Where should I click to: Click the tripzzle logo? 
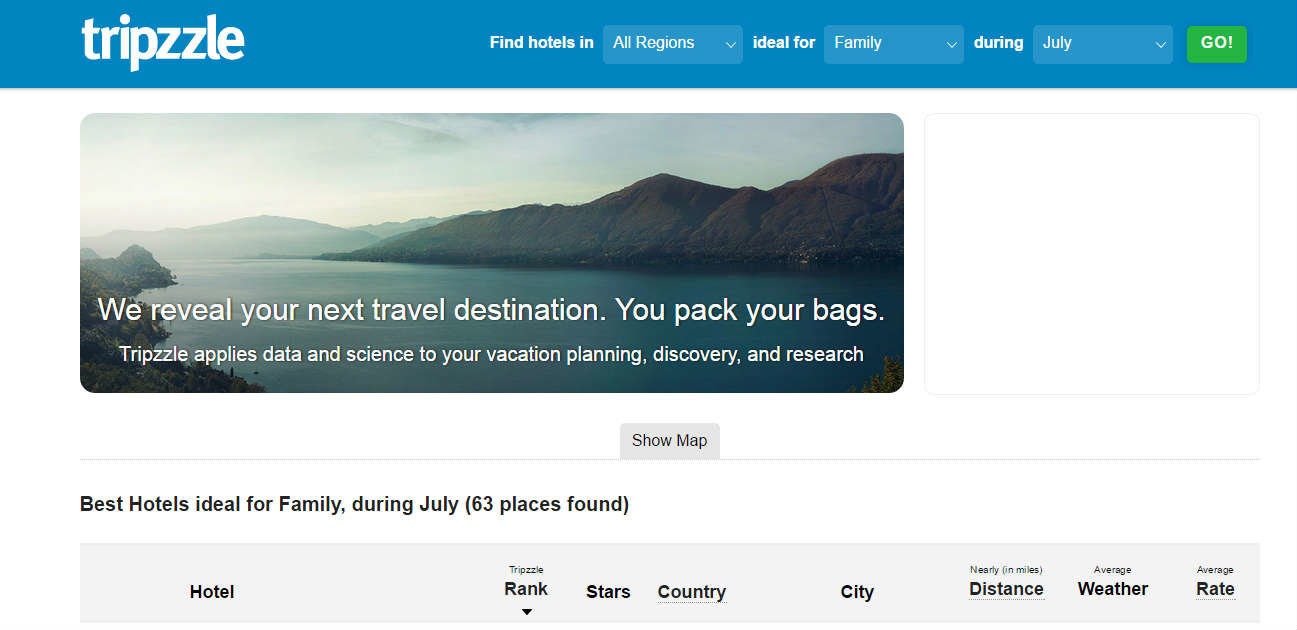click(163, 43)
